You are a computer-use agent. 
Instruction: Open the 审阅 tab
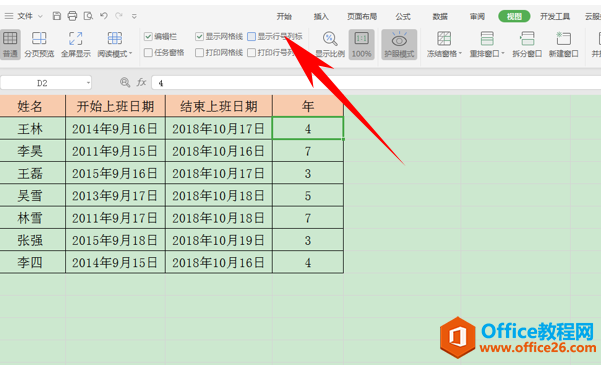point(477,17)
